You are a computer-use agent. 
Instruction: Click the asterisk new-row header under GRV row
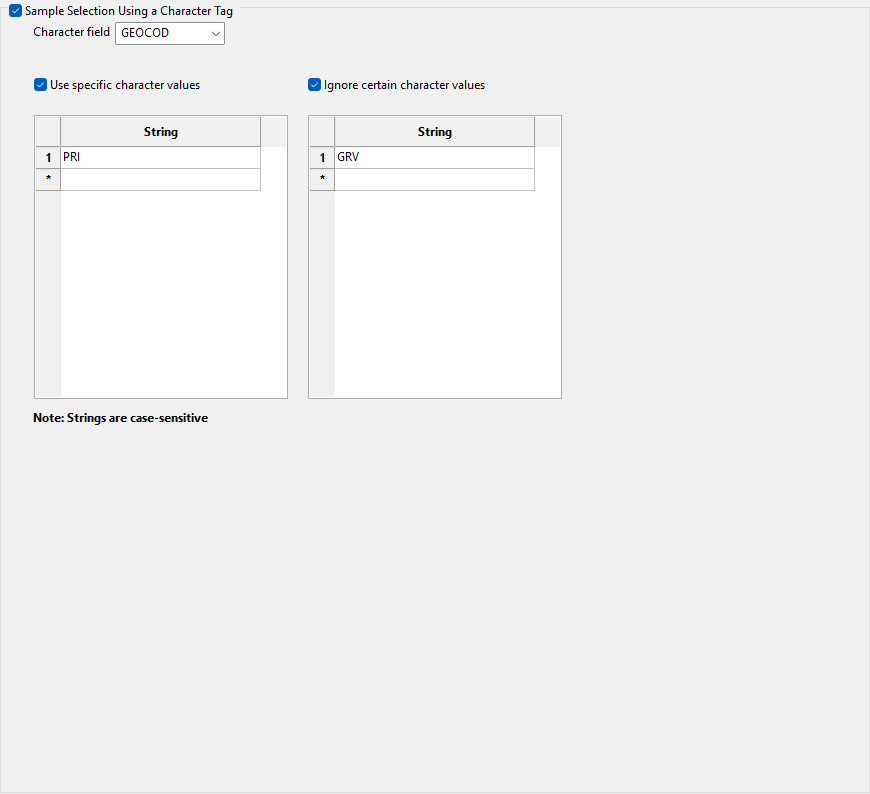point(322,180)
